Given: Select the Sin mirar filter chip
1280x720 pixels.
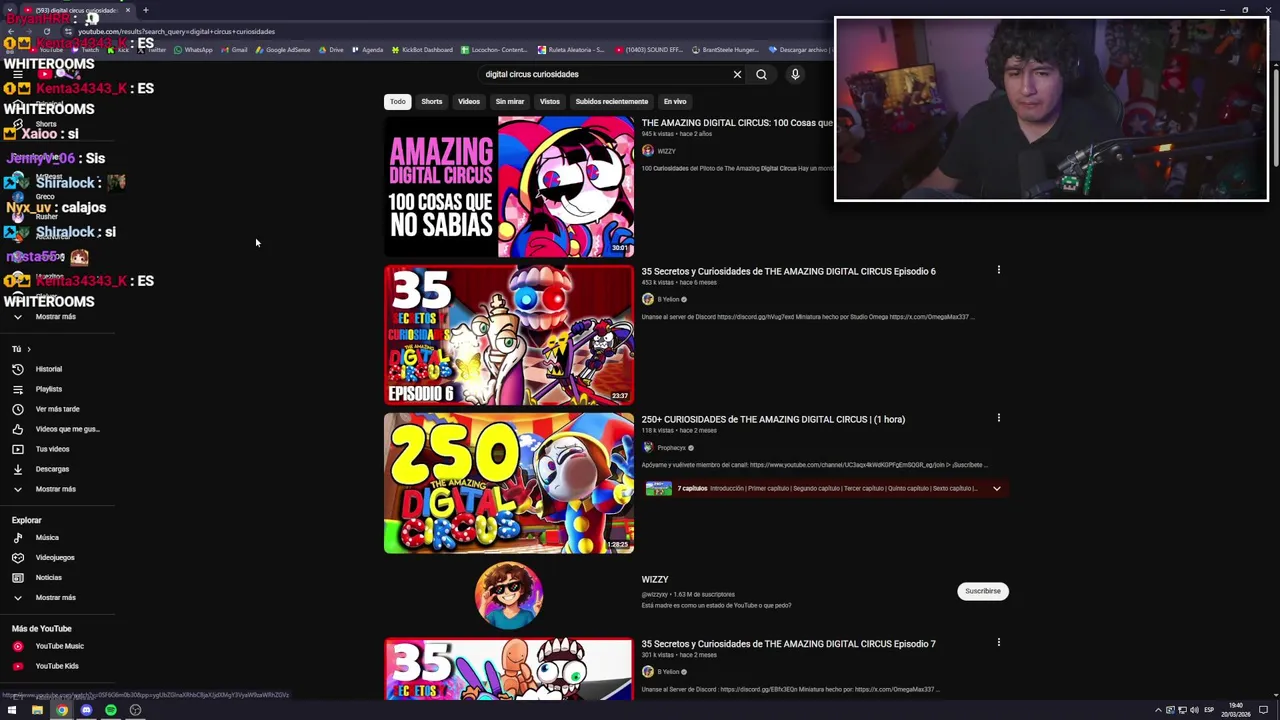Looking at the screenshot, I should (510, 101).
